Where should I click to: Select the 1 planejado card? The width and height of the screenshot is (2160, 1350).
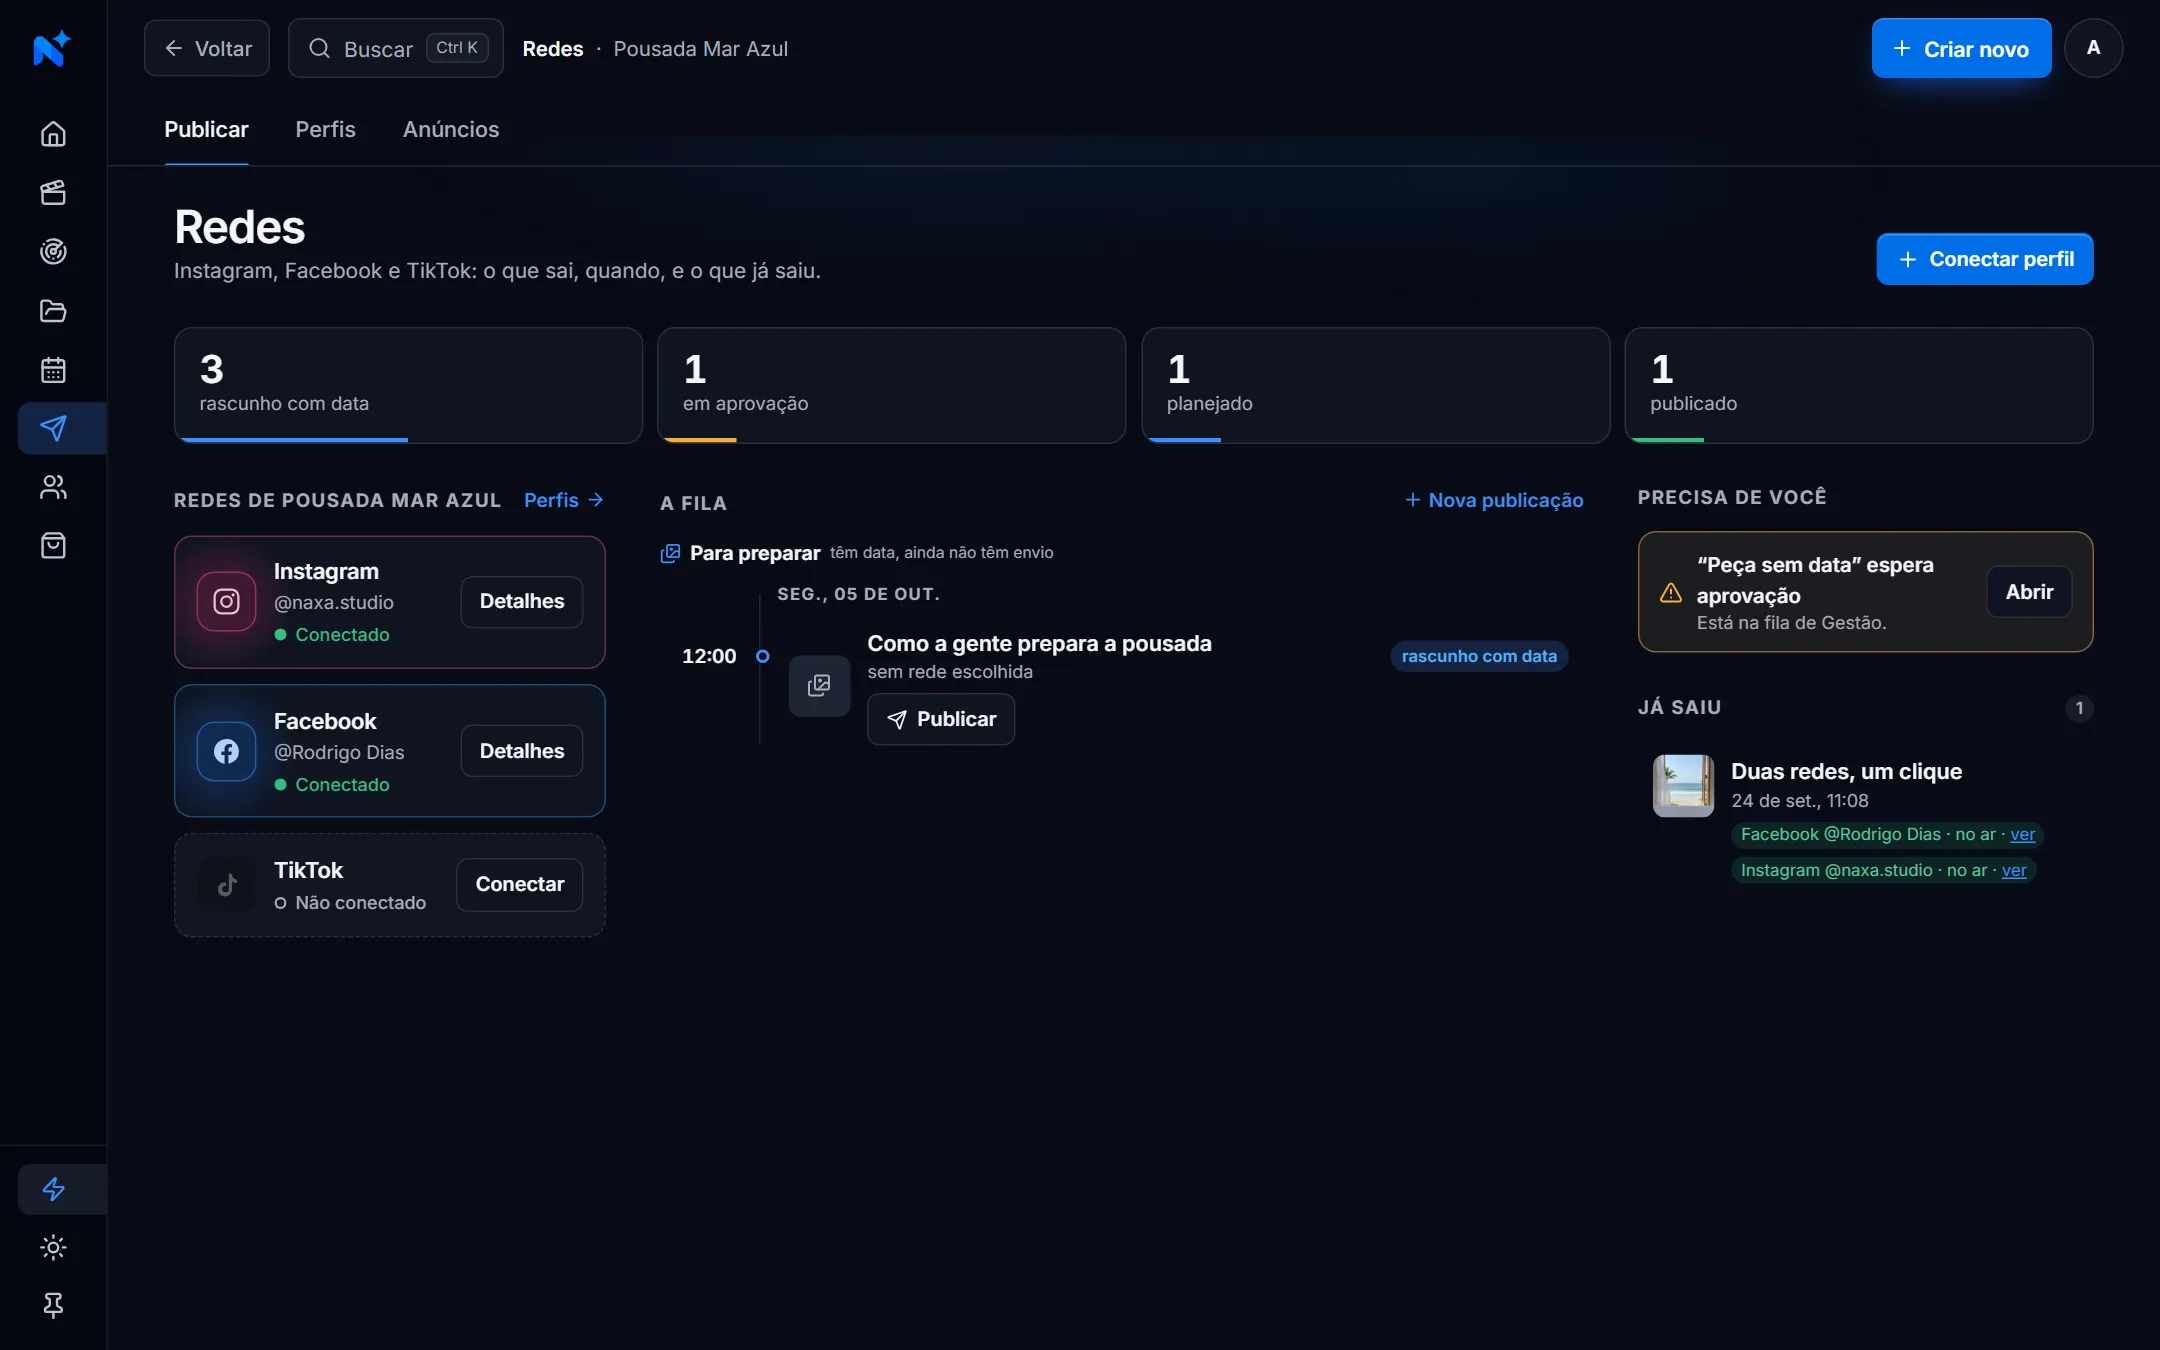[x=1376, y=385]
